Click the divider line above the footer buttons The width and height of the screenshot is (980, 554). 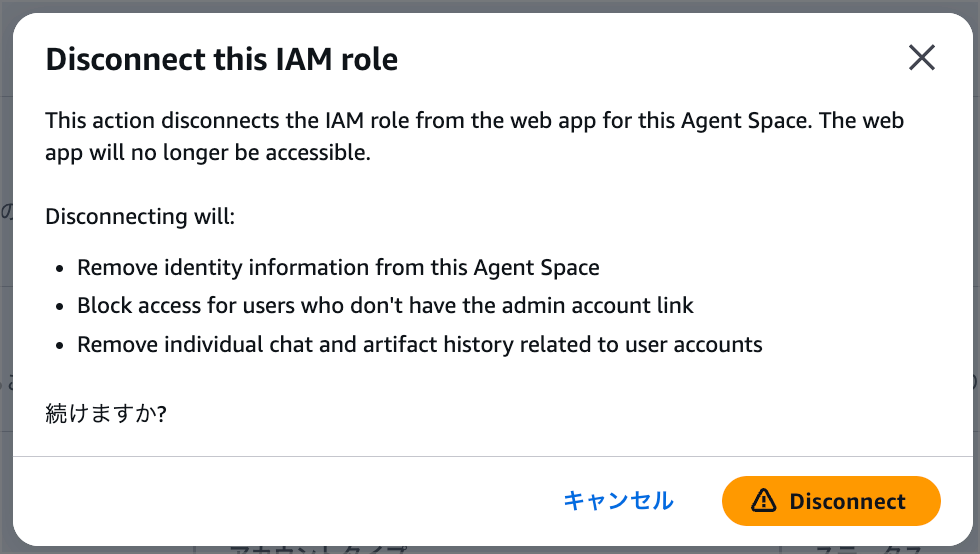490,456
